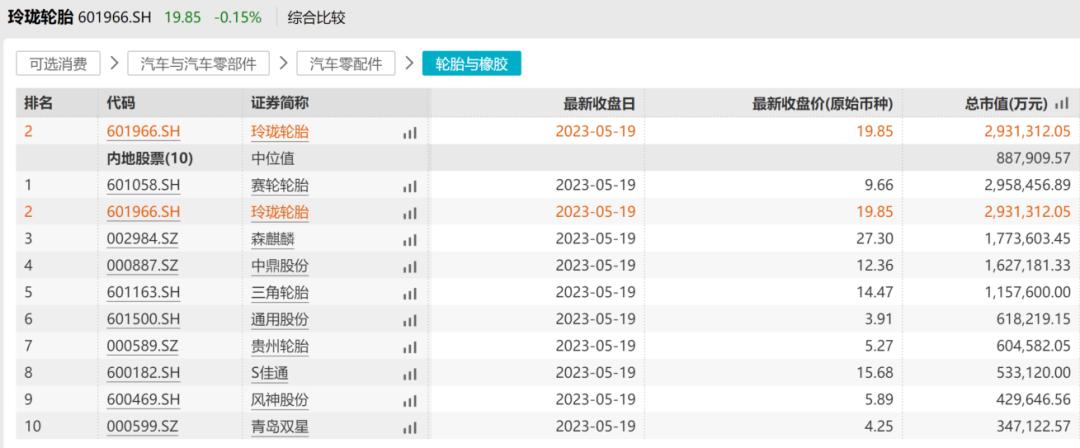Open stock code 000589.SZ
Image resolution: width=1080 pixels, height=448 pixels.
point(143,346)
